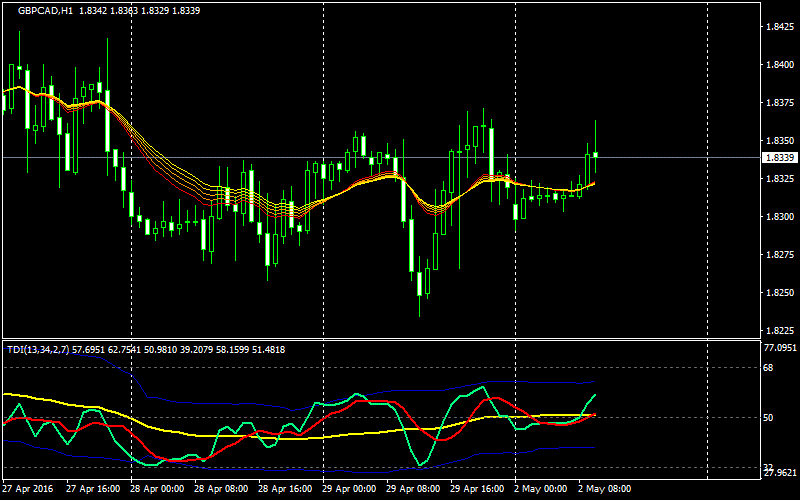This screenshot has width=800, height=500.
Task: Click the 1.8250 price scale label
Action: point(780,293)
